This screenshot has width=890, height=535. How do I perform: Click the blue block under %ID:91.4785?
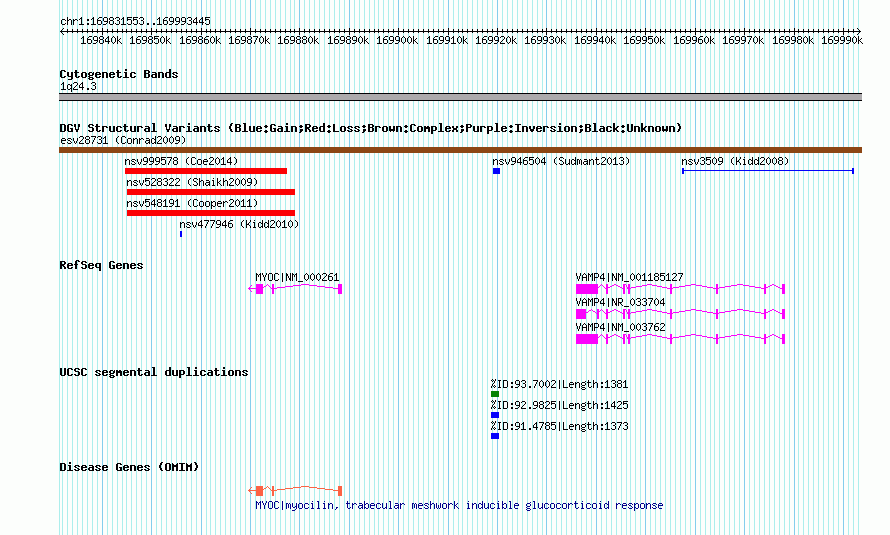495,436
